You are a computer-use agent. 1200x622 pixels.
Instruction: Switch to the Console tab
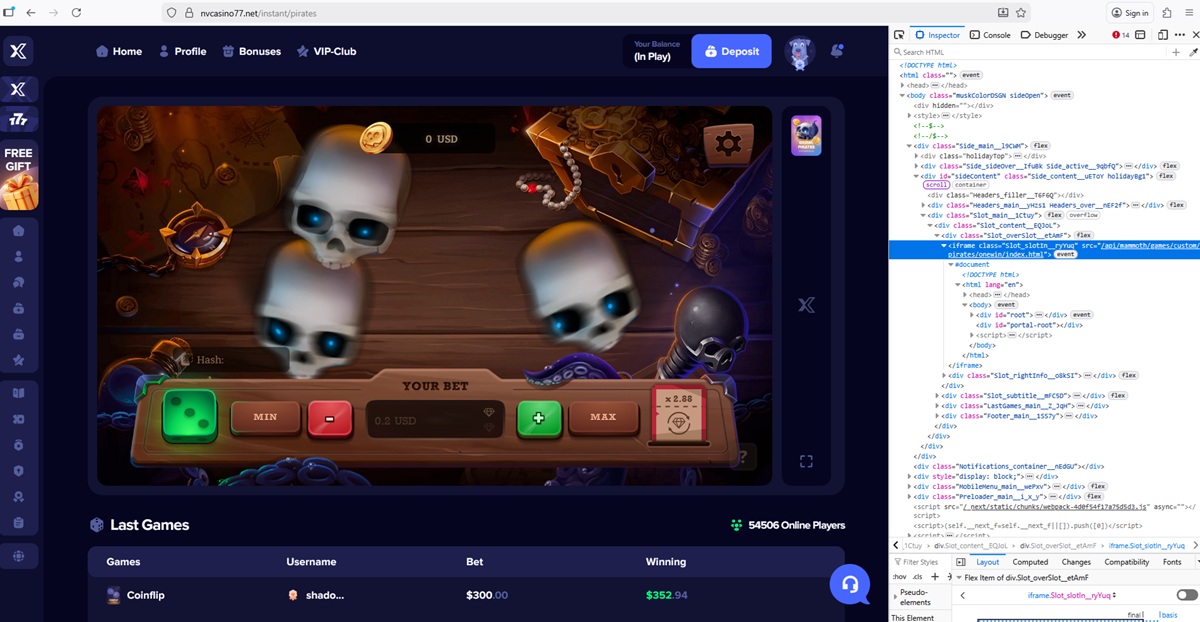click(990, 35)
